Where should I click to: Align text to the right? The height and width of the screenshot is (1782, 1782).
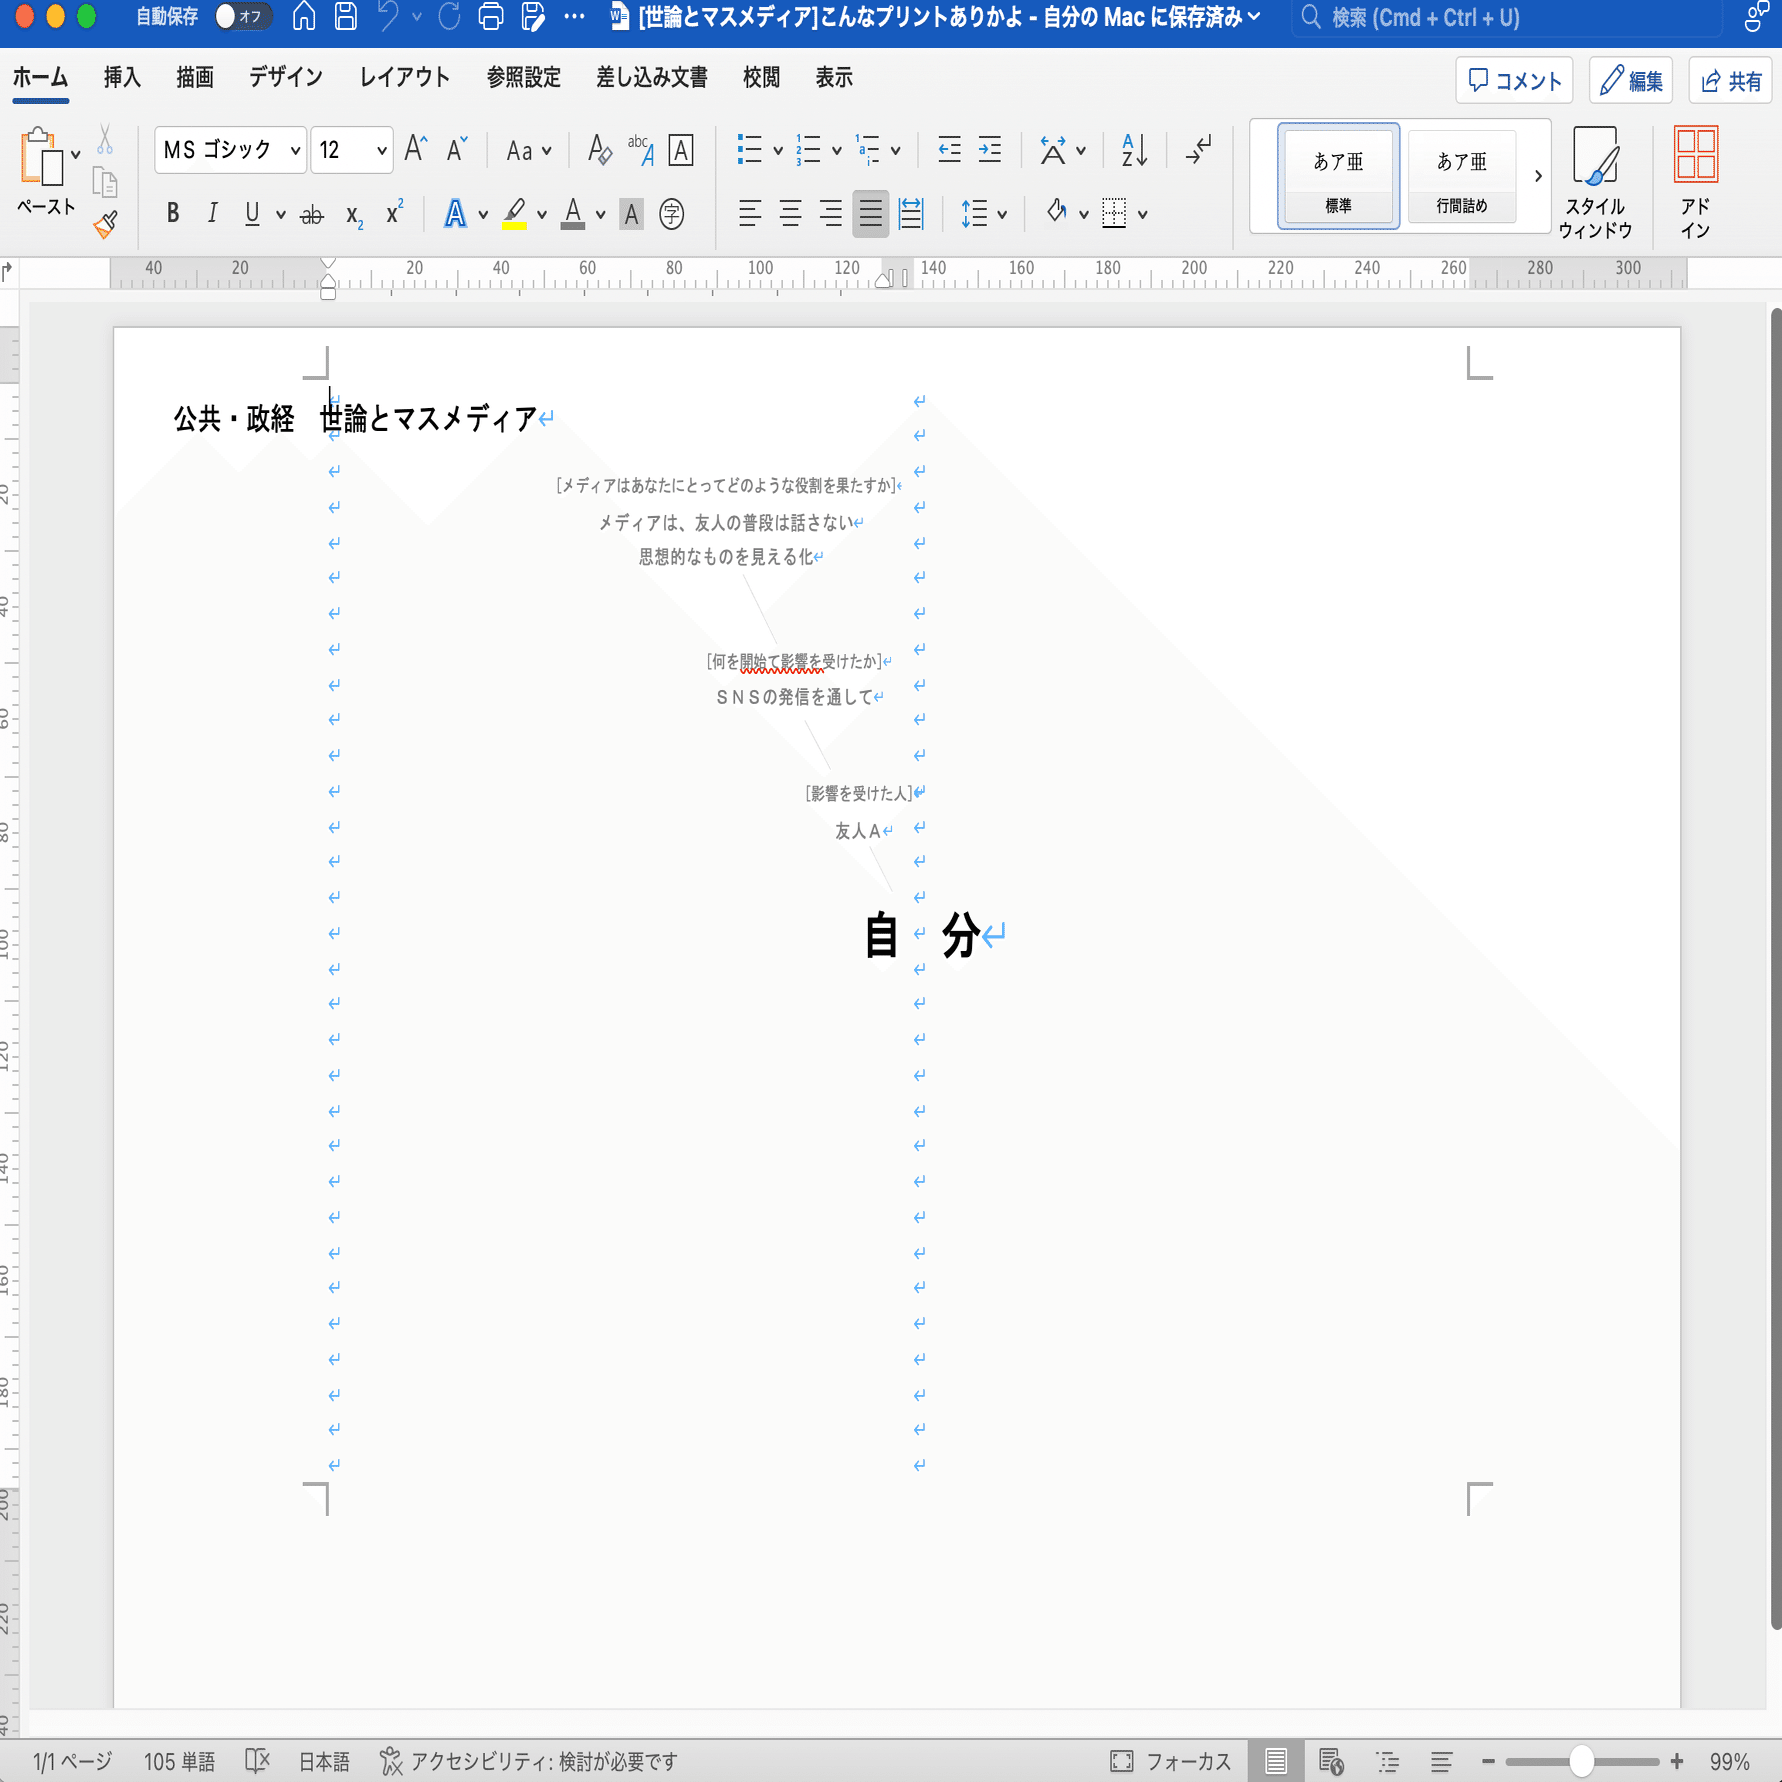(830, 213)
